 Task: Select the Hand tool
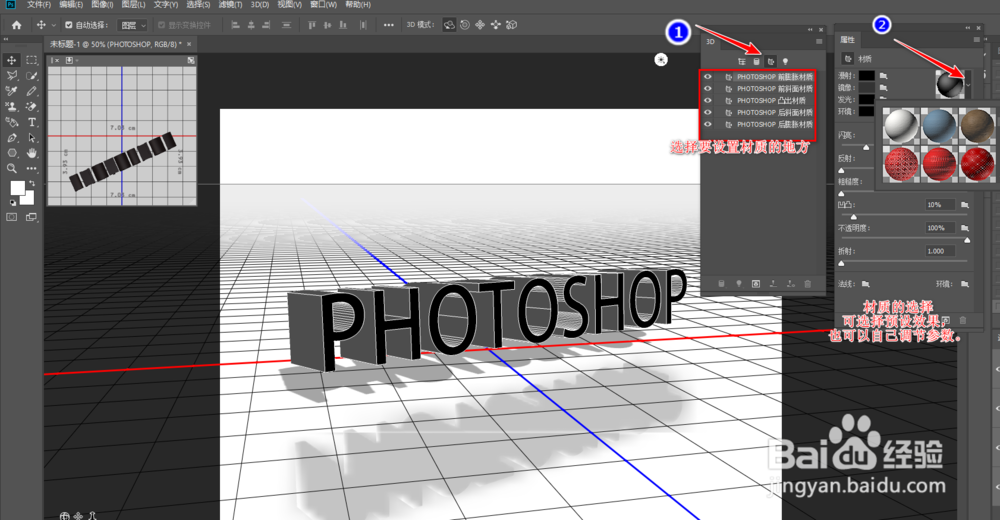pyautogui.click(x=31, y=153)
